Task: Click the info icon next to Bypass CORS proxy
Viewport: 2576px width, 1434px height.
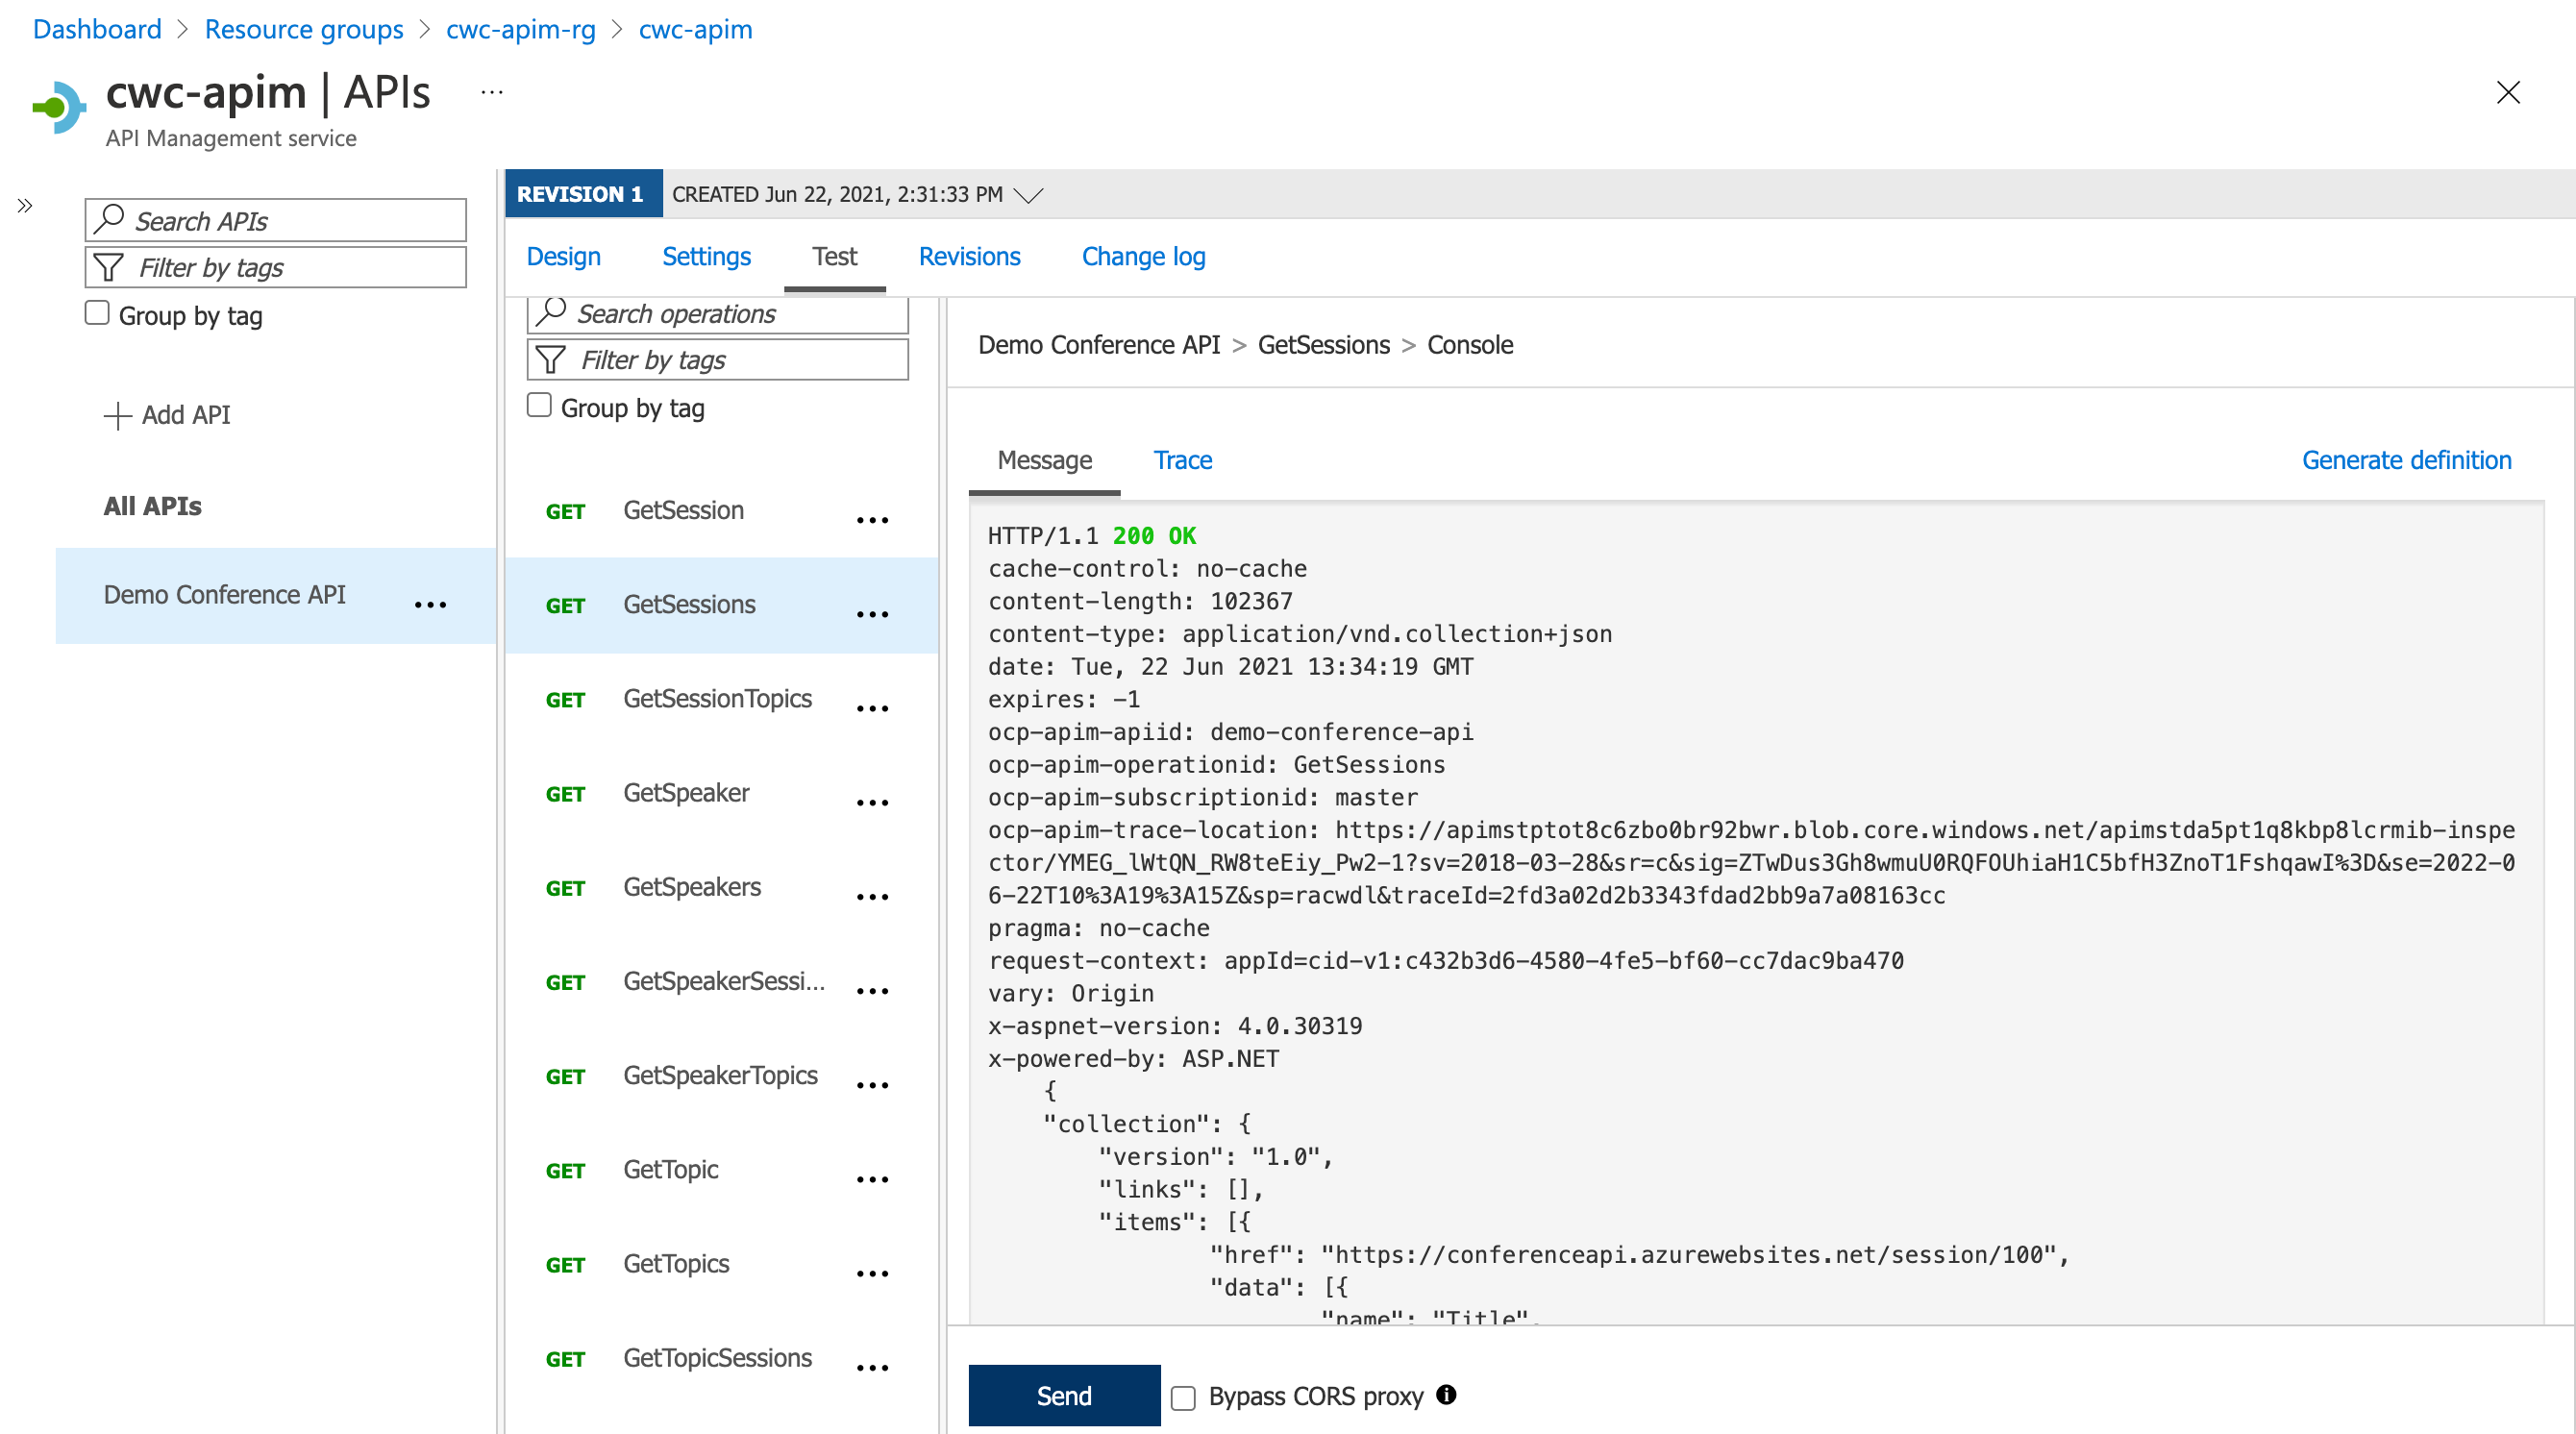Action: [x=1446, y=1396]
